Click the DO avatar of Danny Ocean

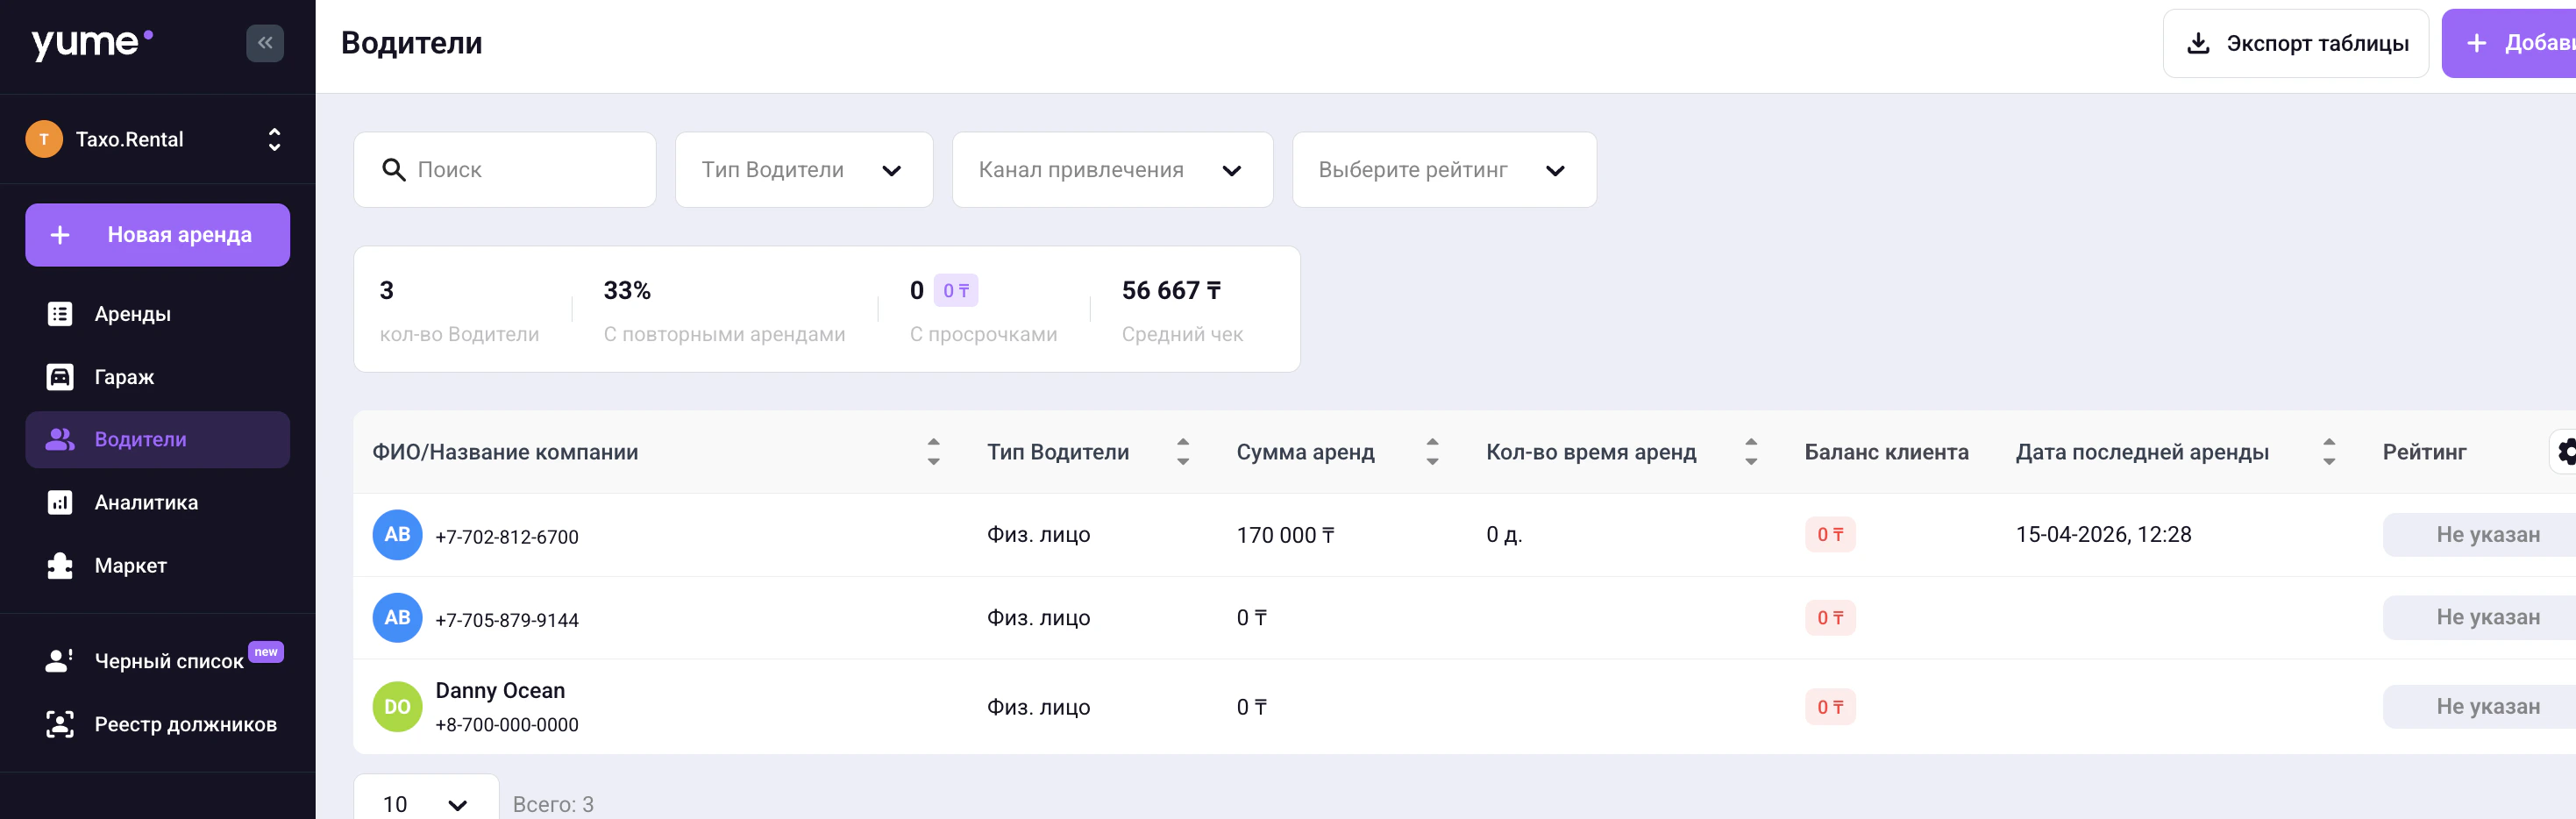coord(397,707)
